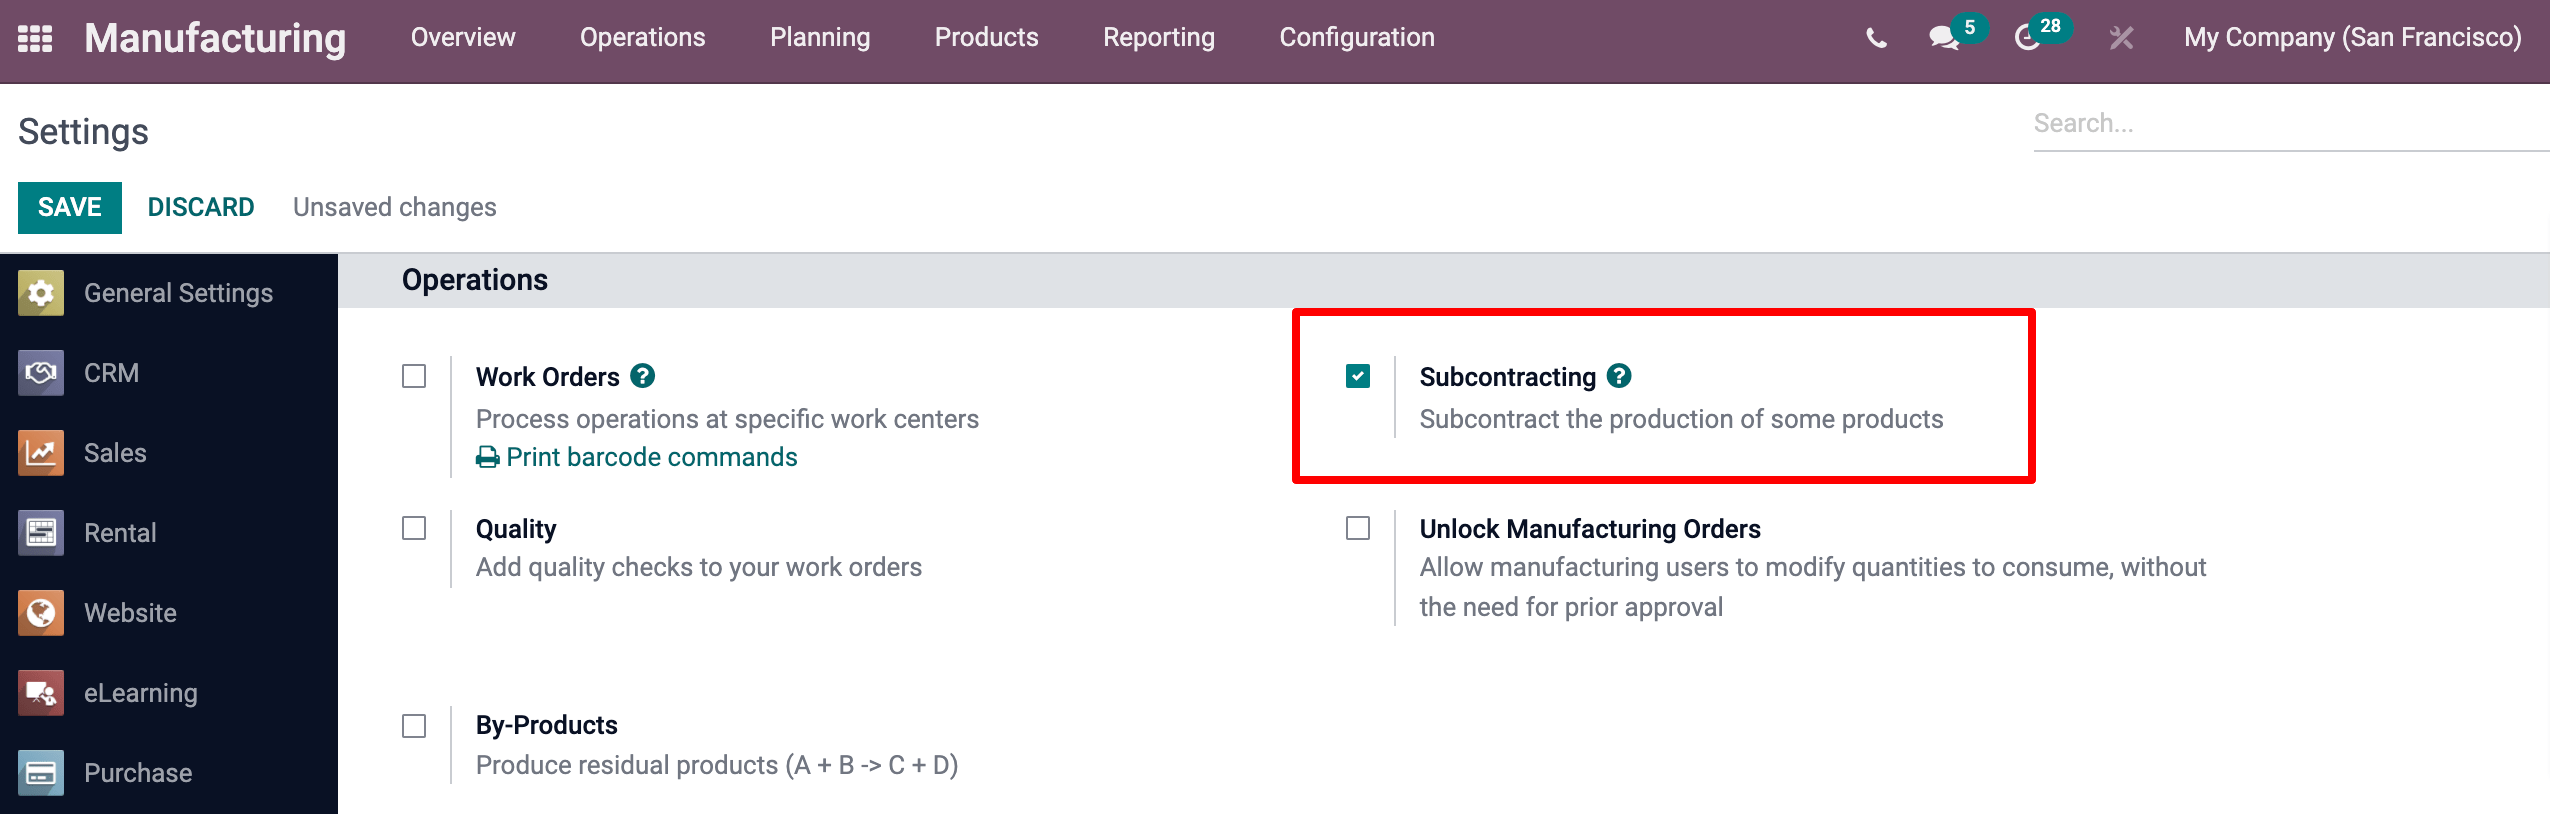Enable the Work Orders checkbox
2550x814 pixels.
click(x=414, y=376)
